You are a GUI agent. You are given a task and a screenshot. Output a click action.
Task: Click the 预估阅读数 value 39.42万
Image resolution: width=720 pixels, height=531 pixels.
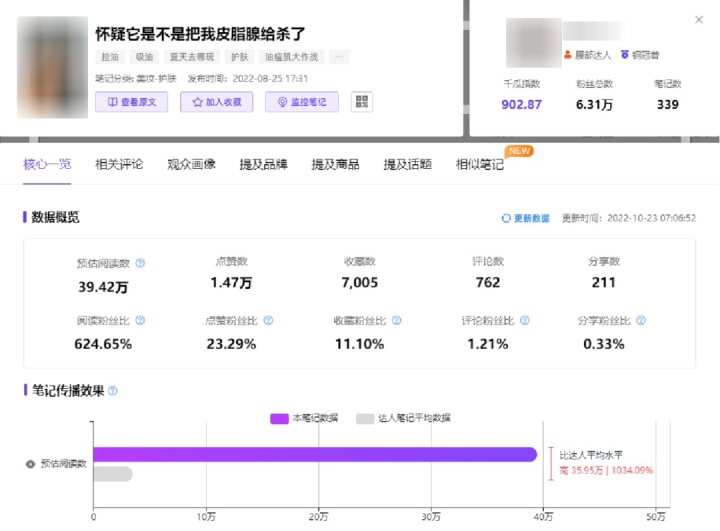(x=103, y=287)
